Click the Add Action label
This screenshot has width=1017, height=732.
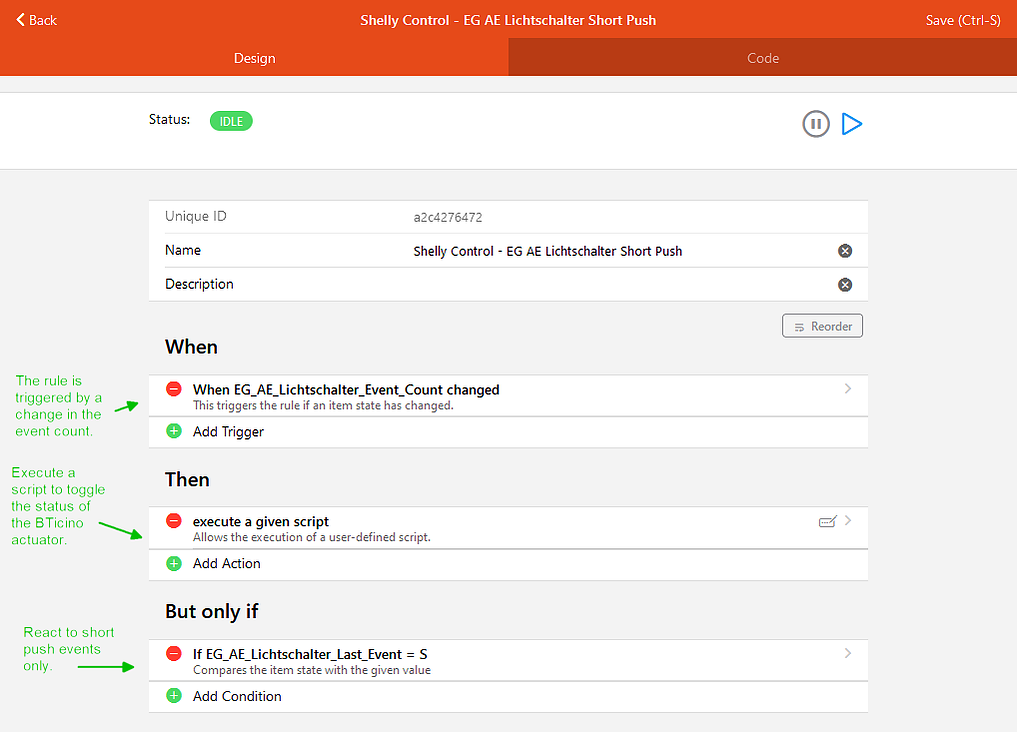[x=226, y=563]
